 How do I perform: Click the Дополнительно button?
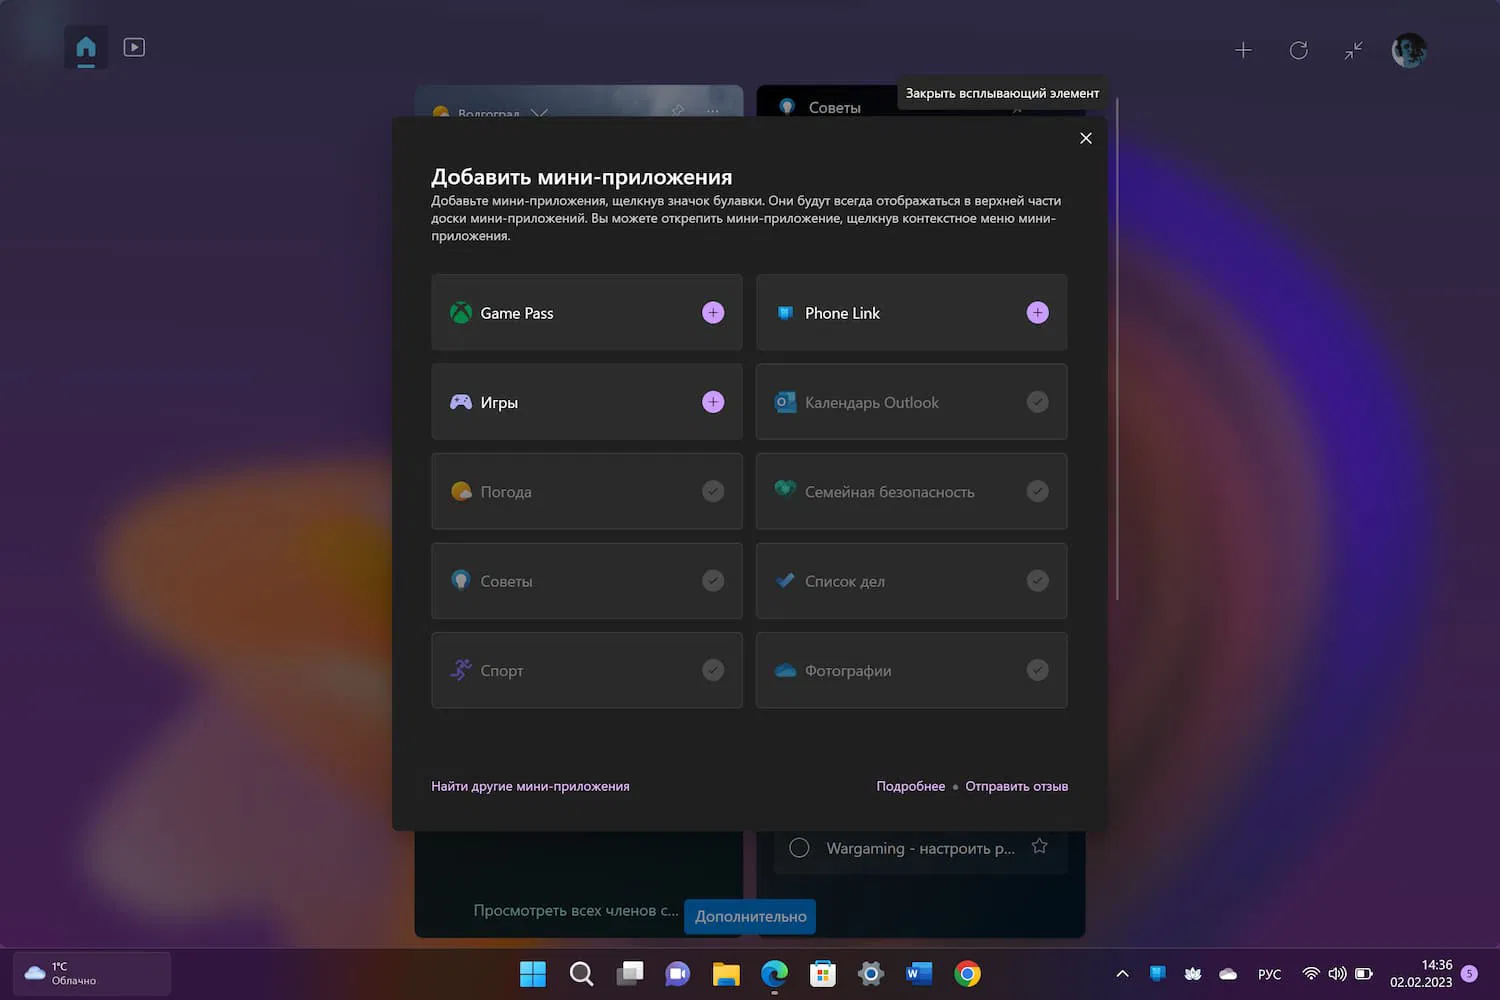coord(750,916)
